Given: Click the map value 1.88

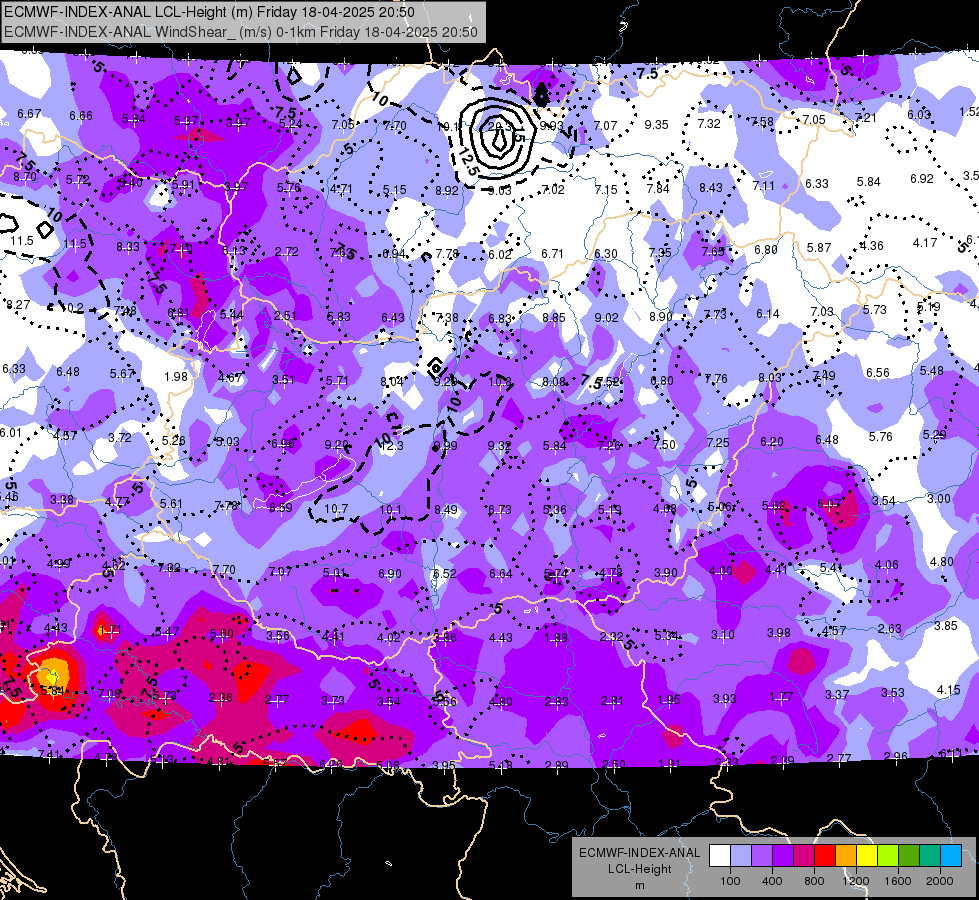Looking at the screenshot, I should tap(556, 638).
